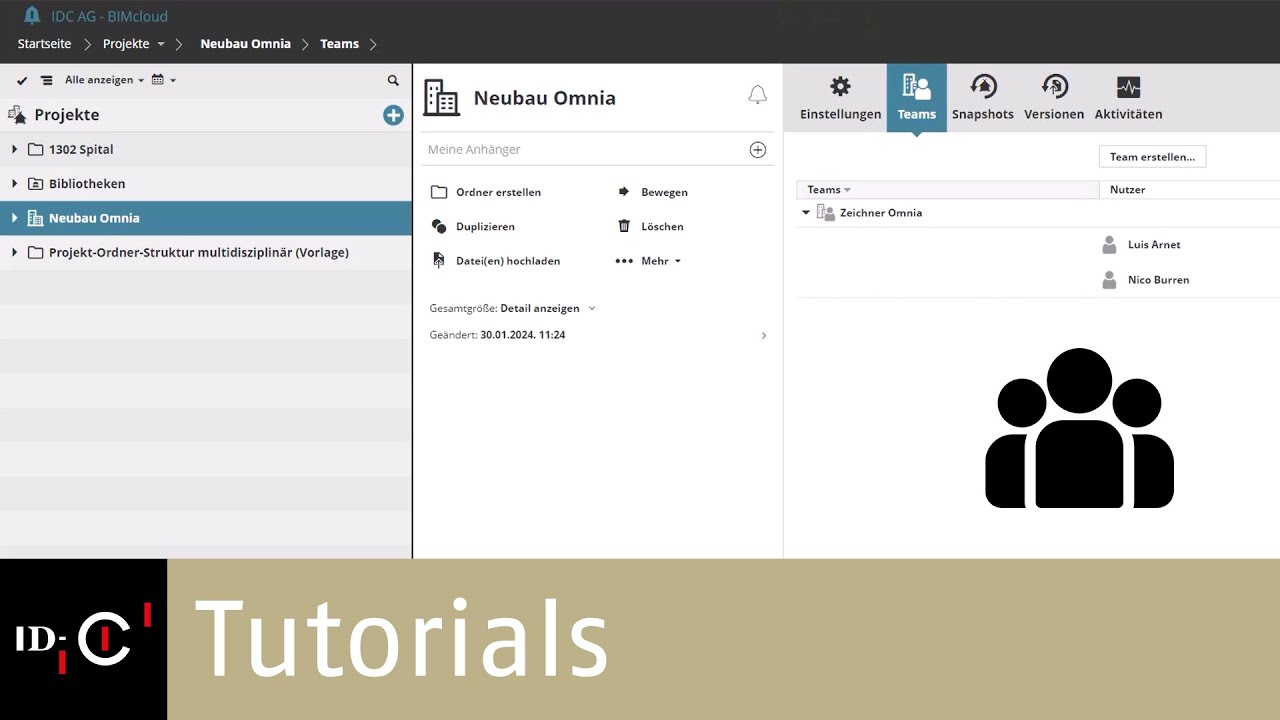The image size is (1280, 720).
Task: Click the Bibliotheken folder icon
Action: pyautogui.click(x=35, y=184)
